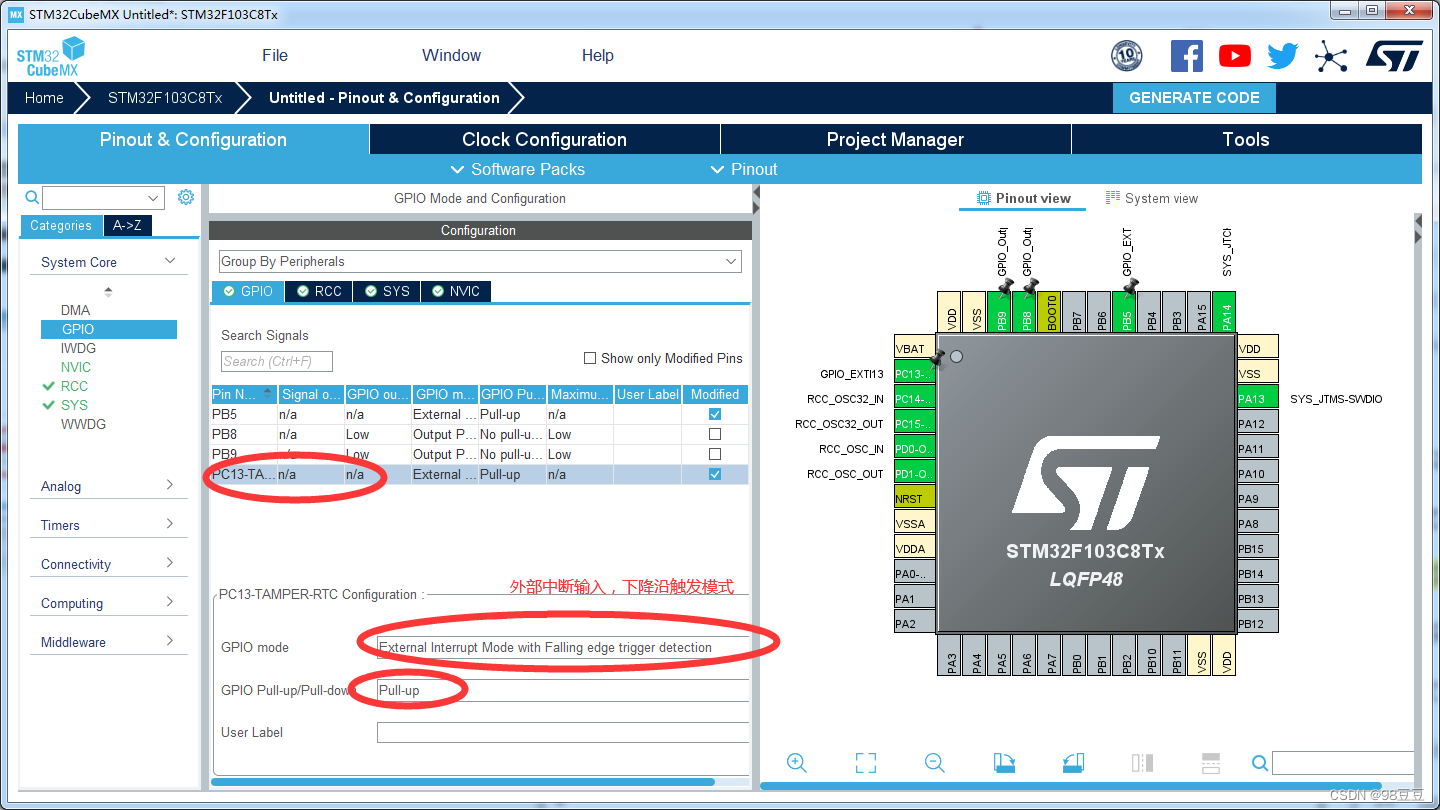Switch to Tools tab
Viewport: 1440px width, 810px height.
click(1246, 139)
